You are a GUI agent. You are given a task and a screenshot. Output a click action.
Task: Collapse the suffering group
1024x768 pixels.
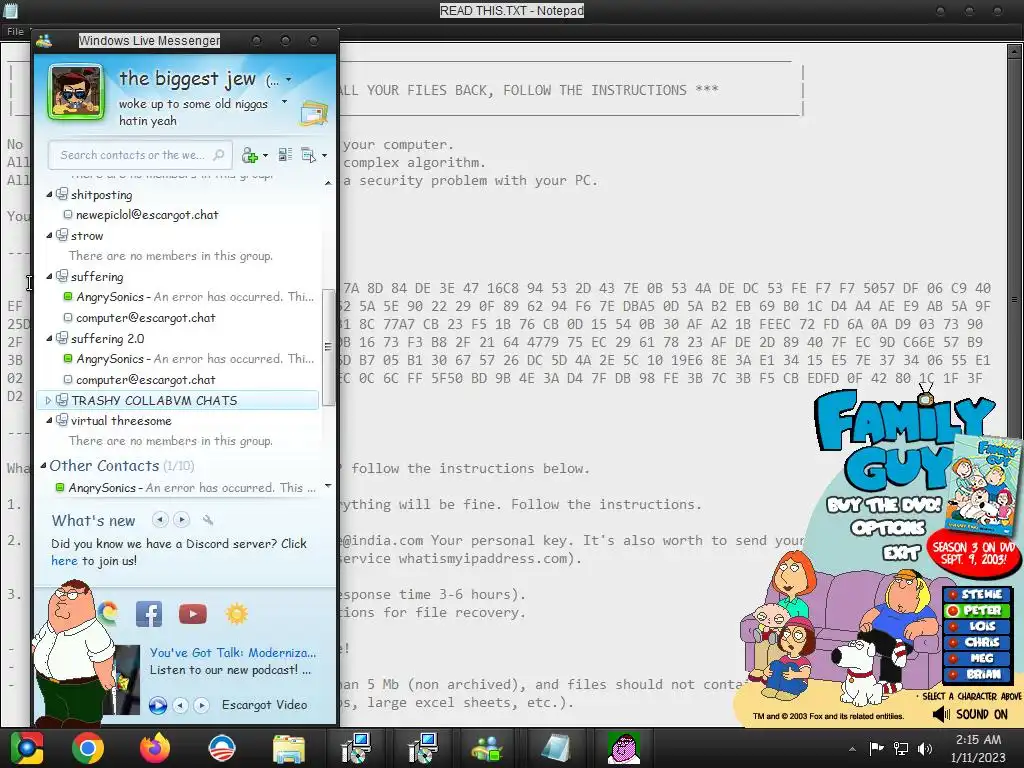pyautogui.click(x=49, y=276)
